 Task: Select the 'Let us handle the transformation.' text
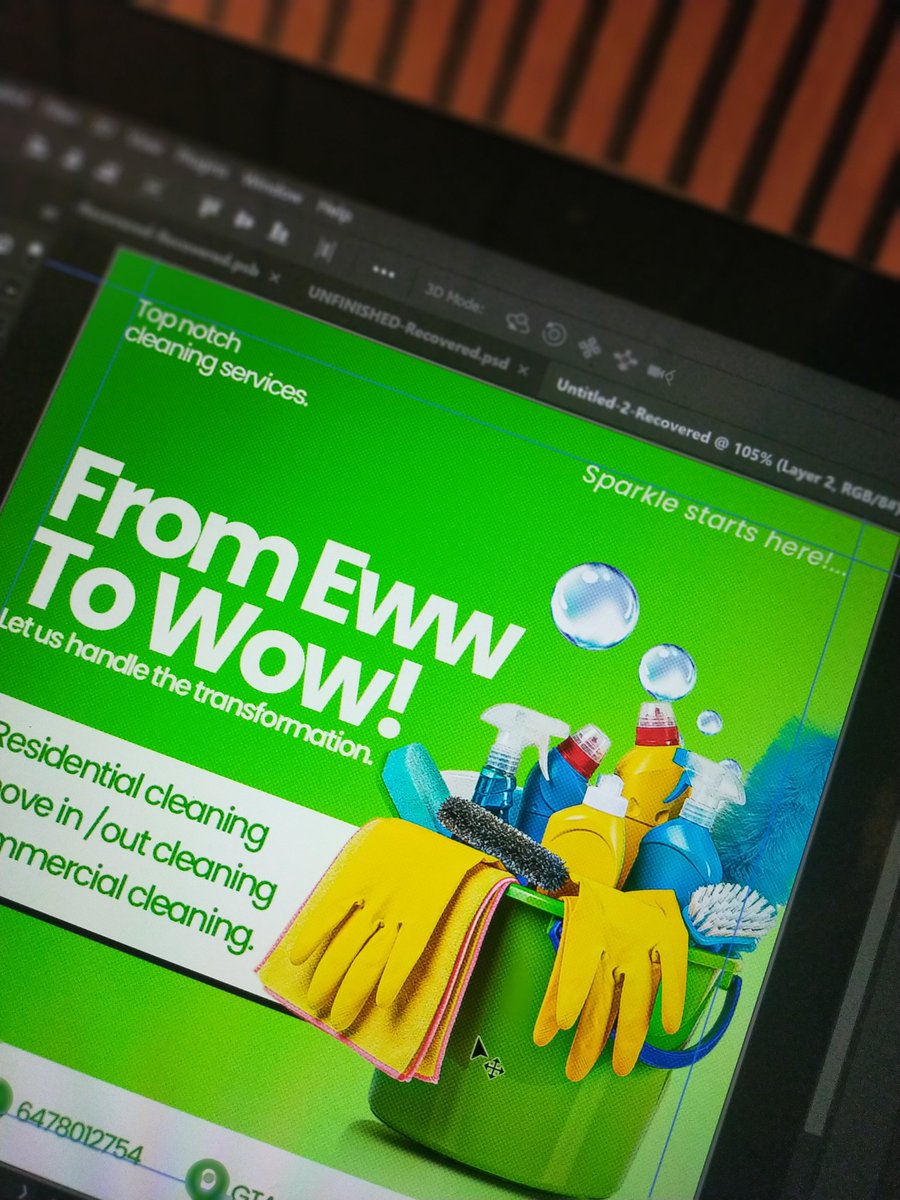(186, 687)
